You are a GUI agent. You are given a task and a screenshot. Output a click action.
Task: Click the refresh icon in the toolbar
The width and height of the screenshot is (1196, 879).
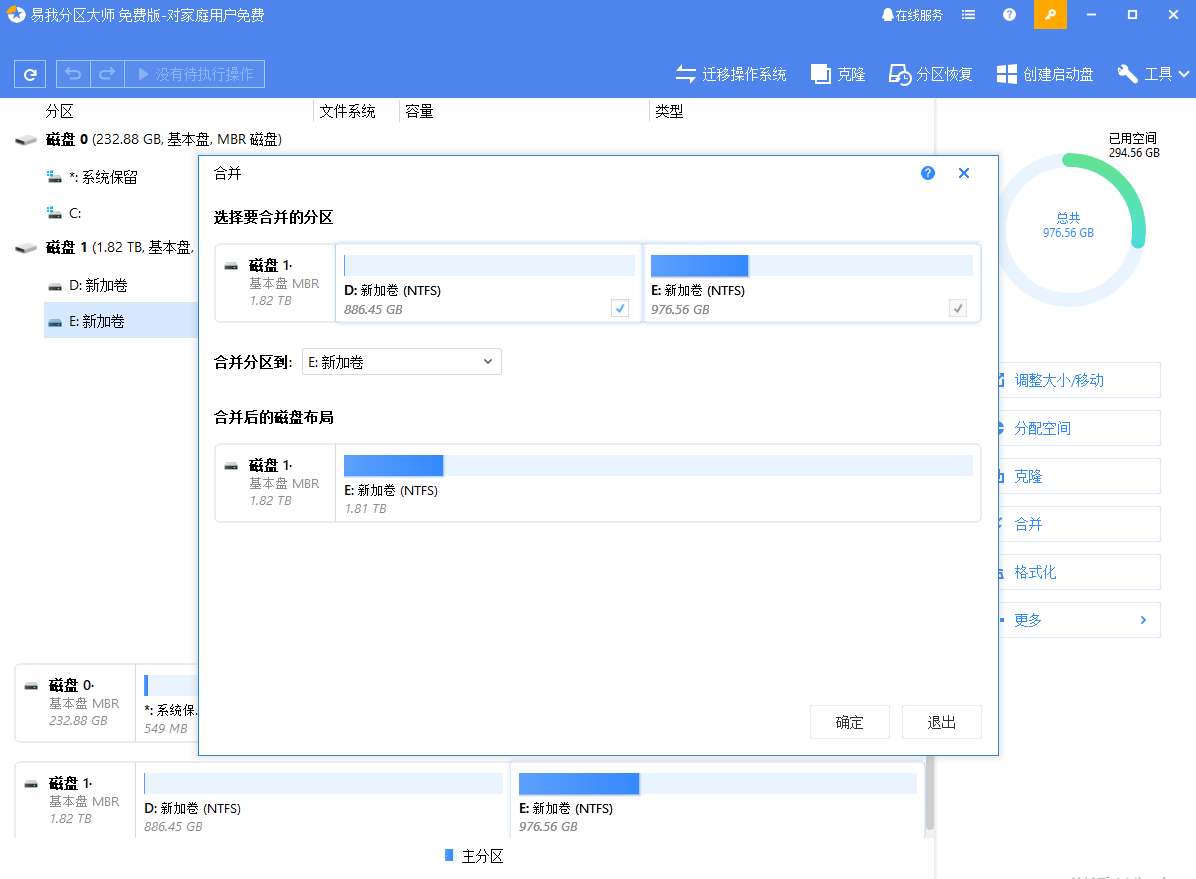(x=29, y=73)
